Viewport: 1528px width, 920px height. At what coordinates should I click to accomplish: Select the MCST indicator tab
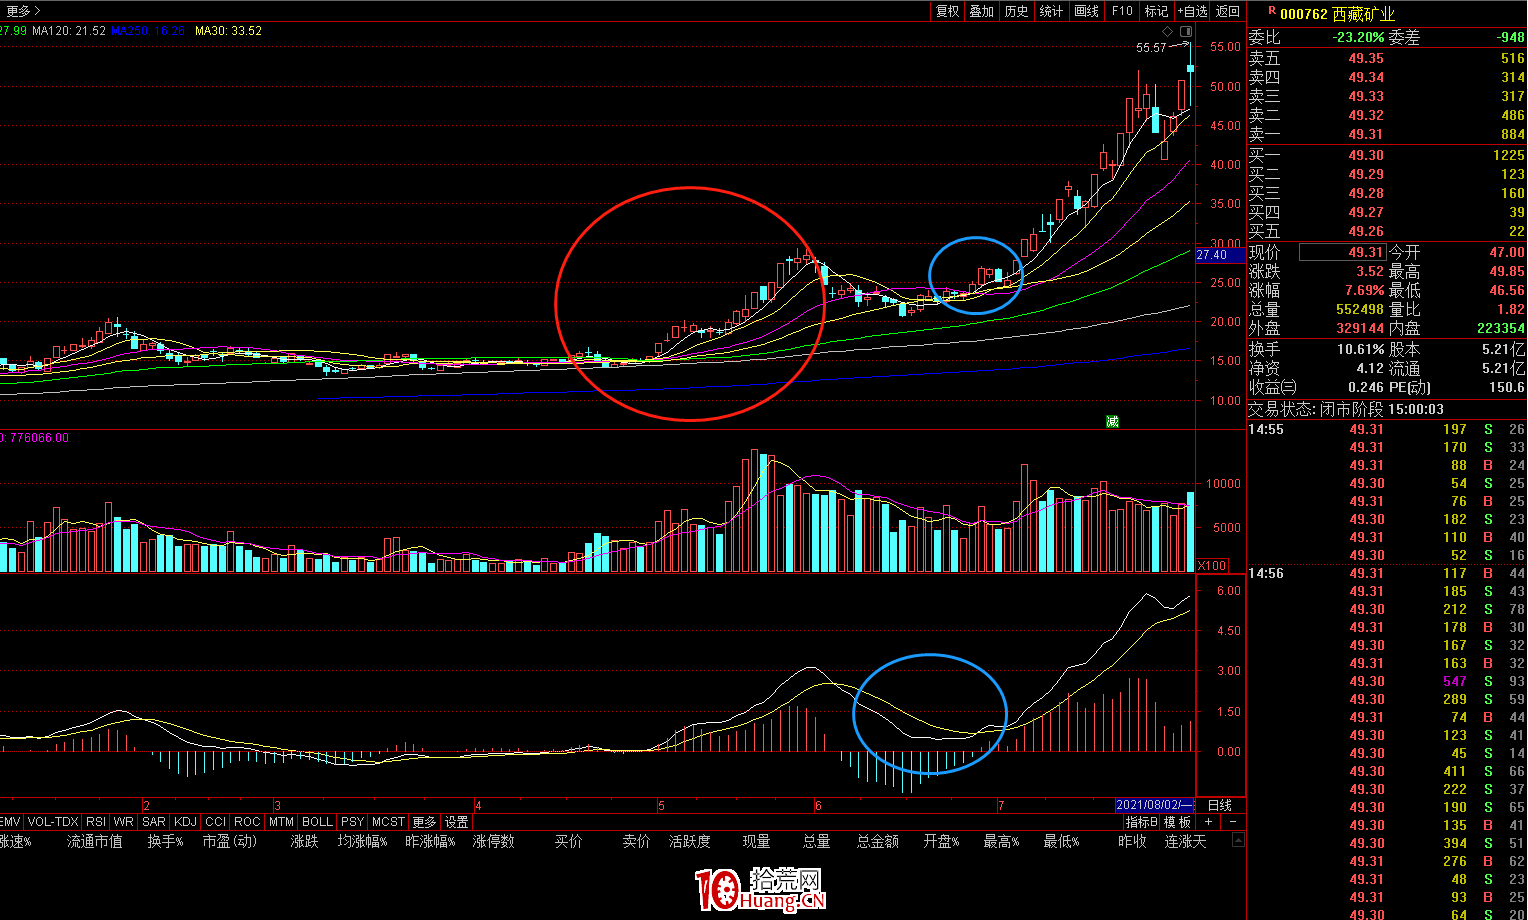click(388, 822)
